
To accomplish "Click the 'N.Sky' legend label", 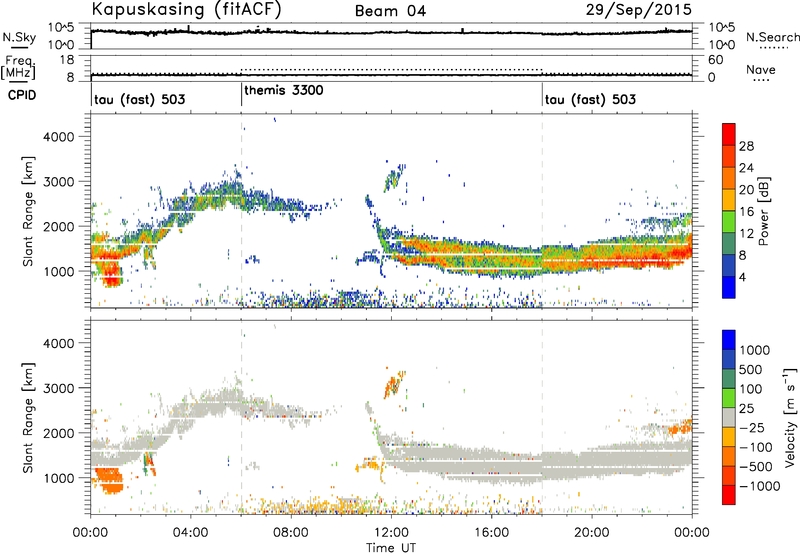I will click(x=19, y=37).
